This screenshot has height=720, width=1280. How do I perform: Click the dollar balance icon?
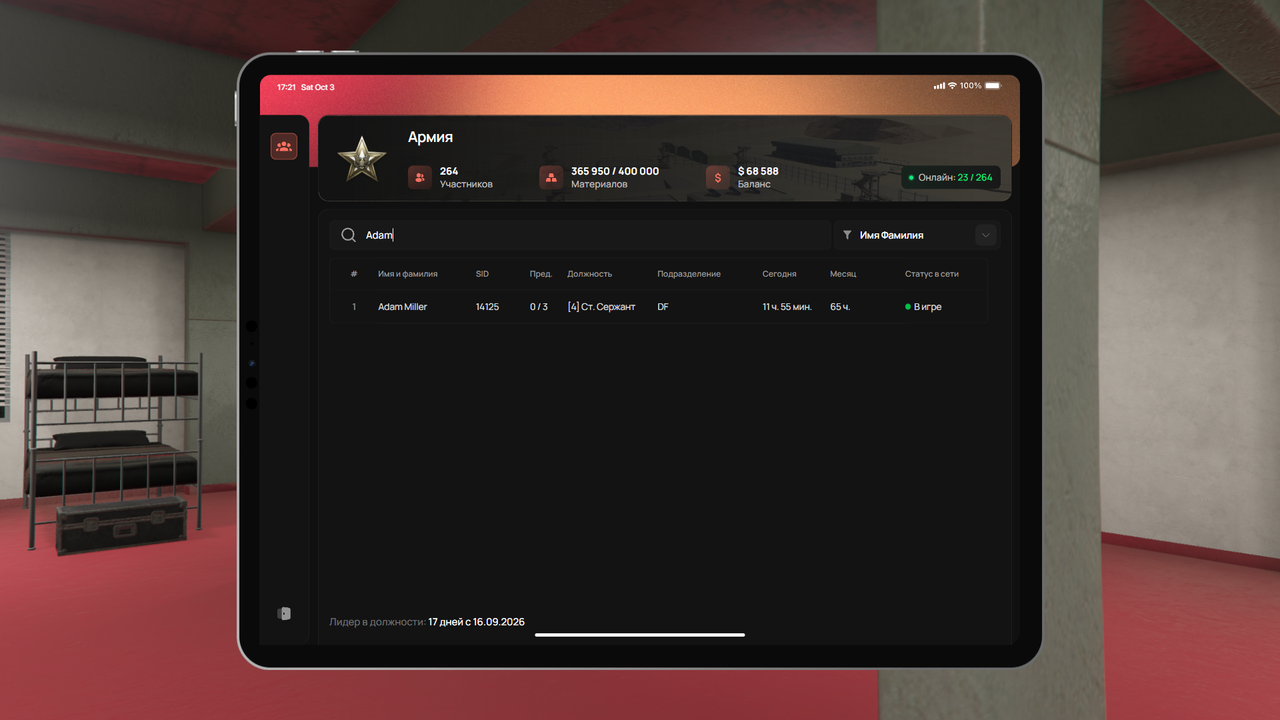point(718,177)
